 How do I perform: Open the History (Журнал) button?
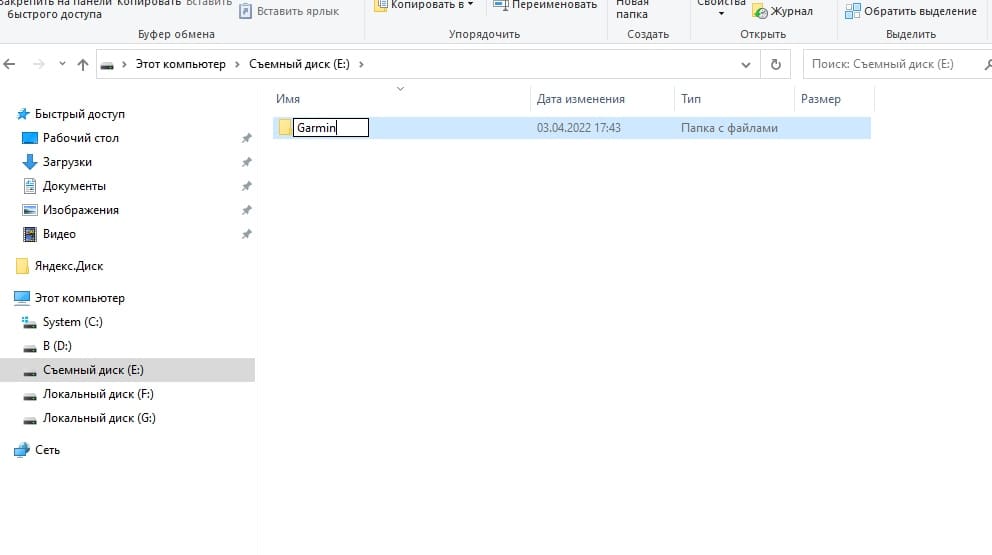click(783, 11)
